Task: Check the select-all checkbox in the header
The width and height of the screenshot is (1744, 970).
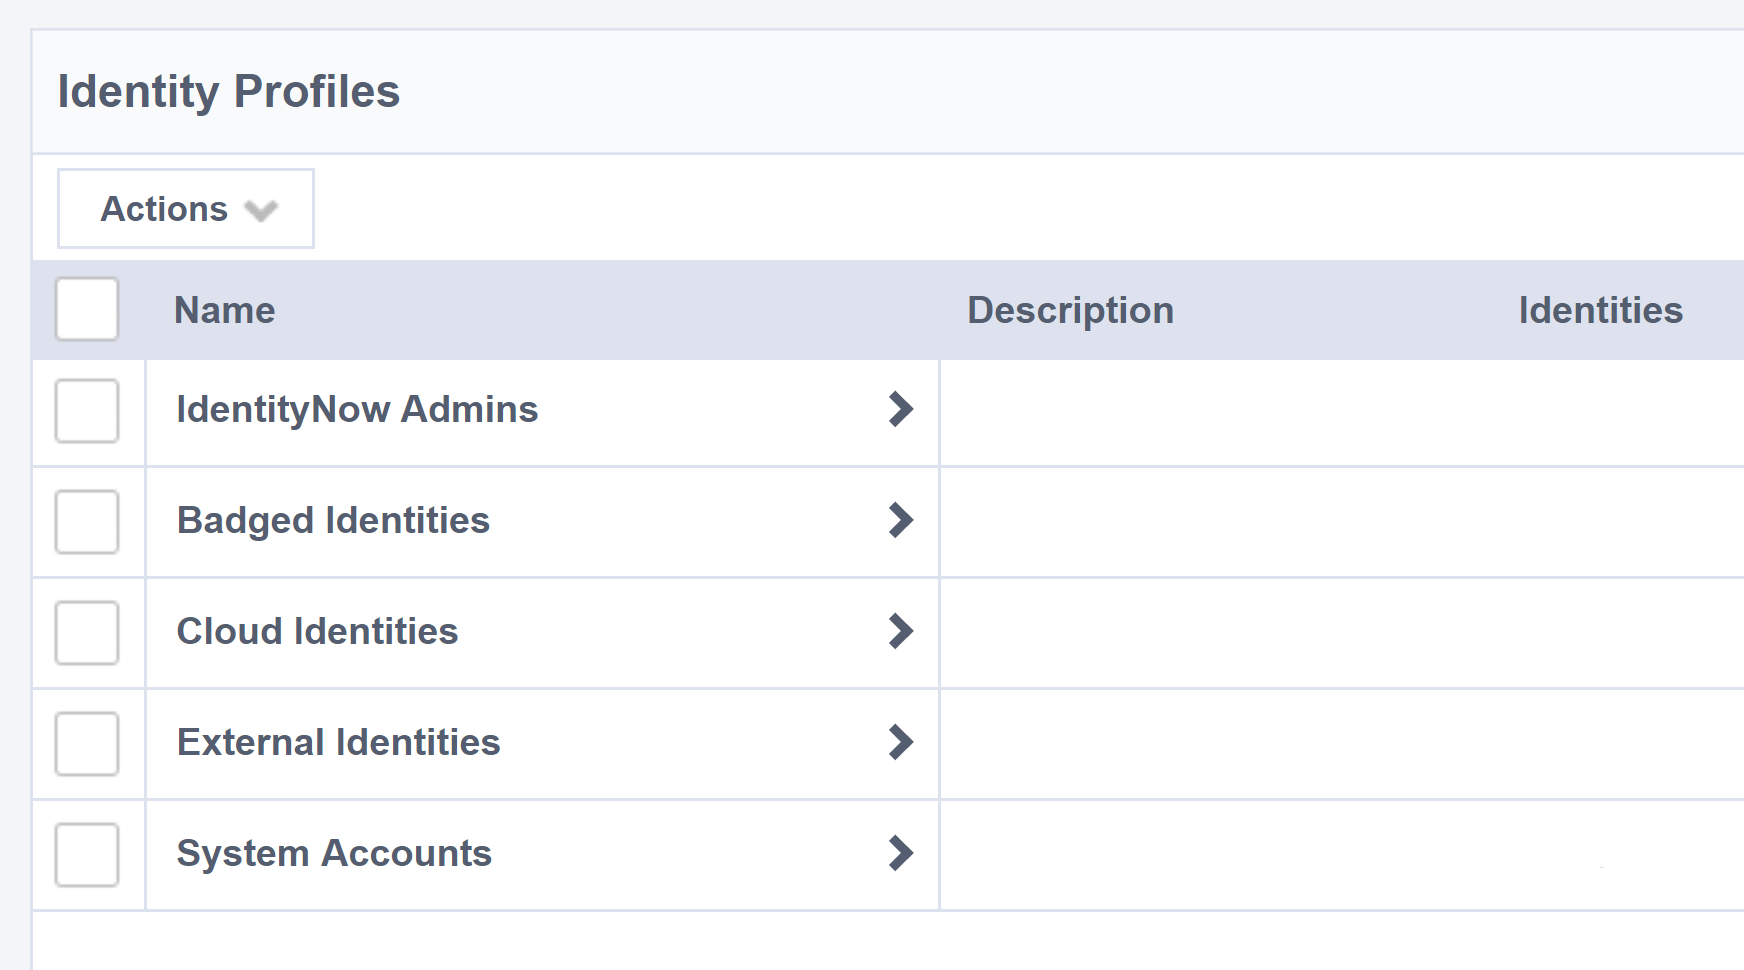Action: [87, 310]
